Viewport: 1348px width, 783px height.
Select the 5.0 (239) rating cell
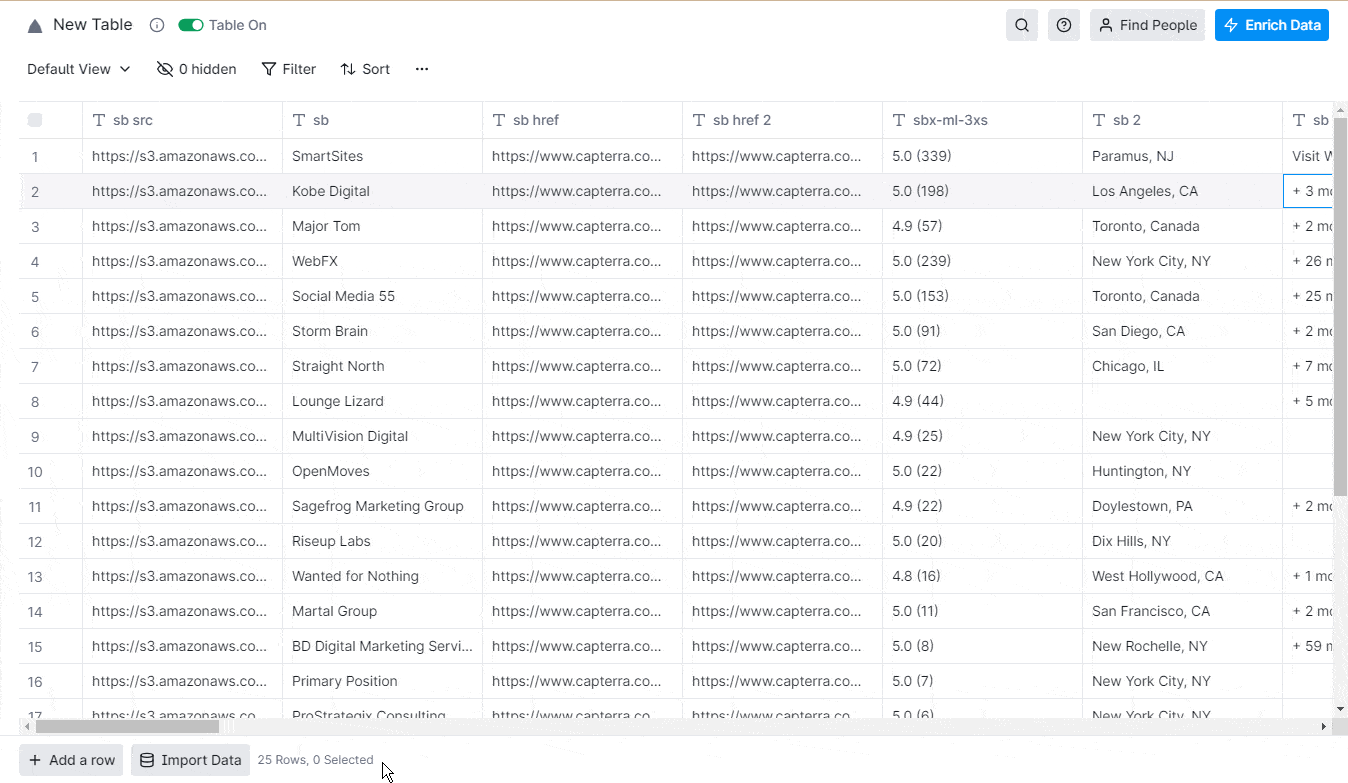[982, 261]
